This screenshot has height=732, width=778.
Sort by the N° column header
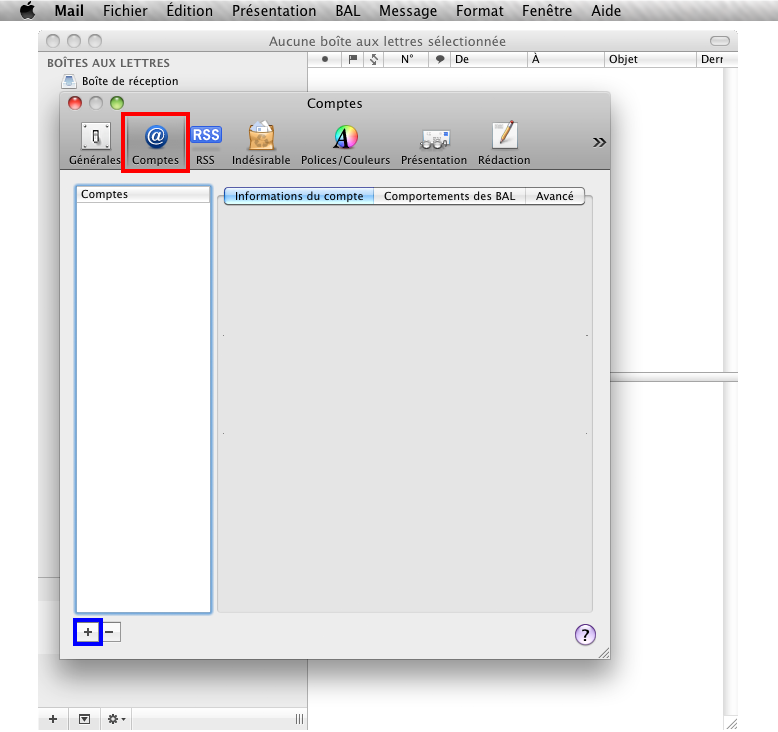(407, 59)
